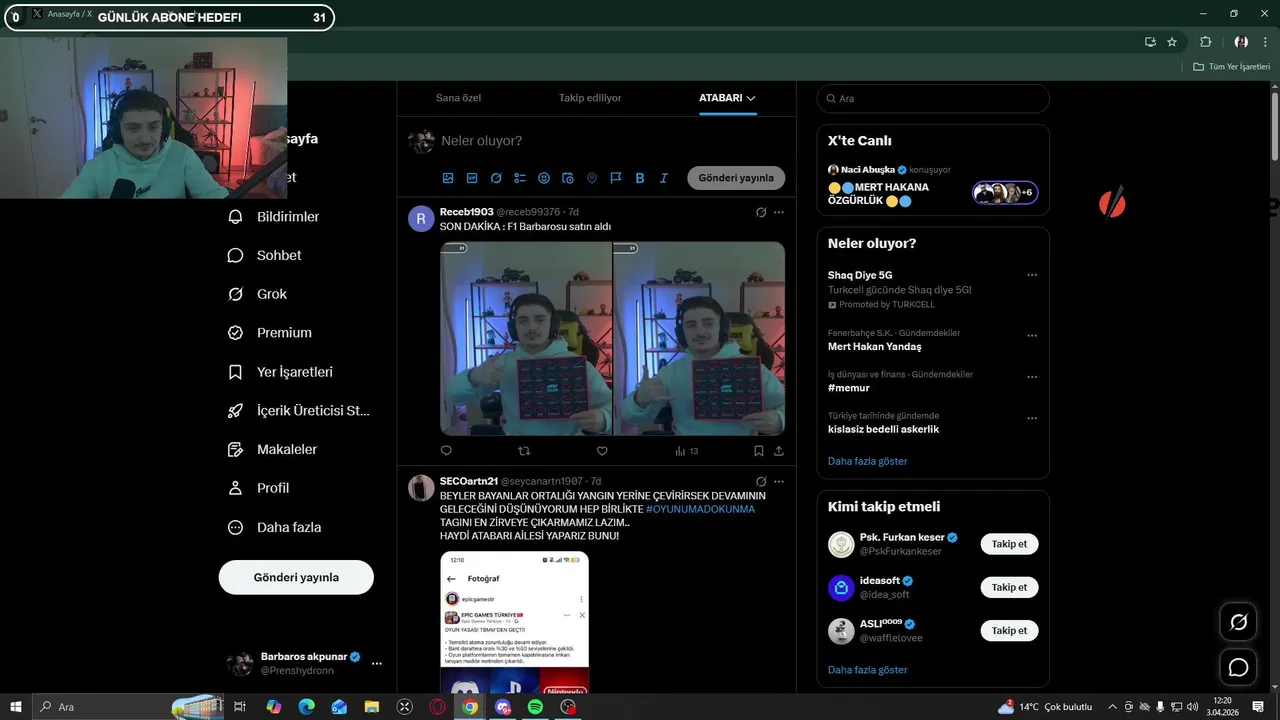Open the Windows Start menu
Viewport: 1280px width, 720px height.
[x=16, y=707]
